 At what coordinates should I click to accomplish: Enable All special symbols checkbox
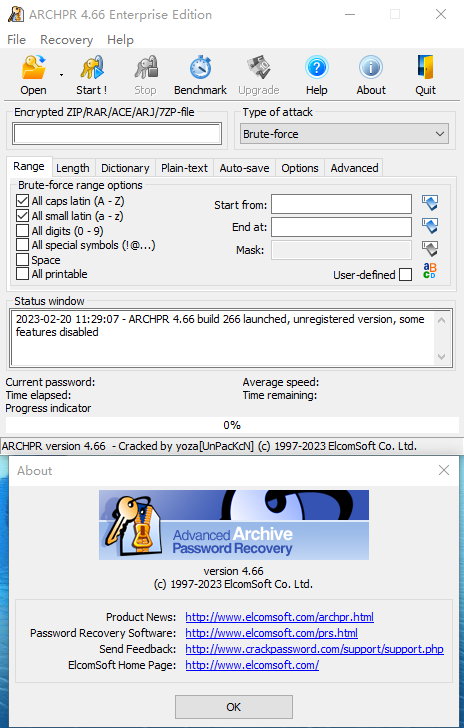pos(22,245)
